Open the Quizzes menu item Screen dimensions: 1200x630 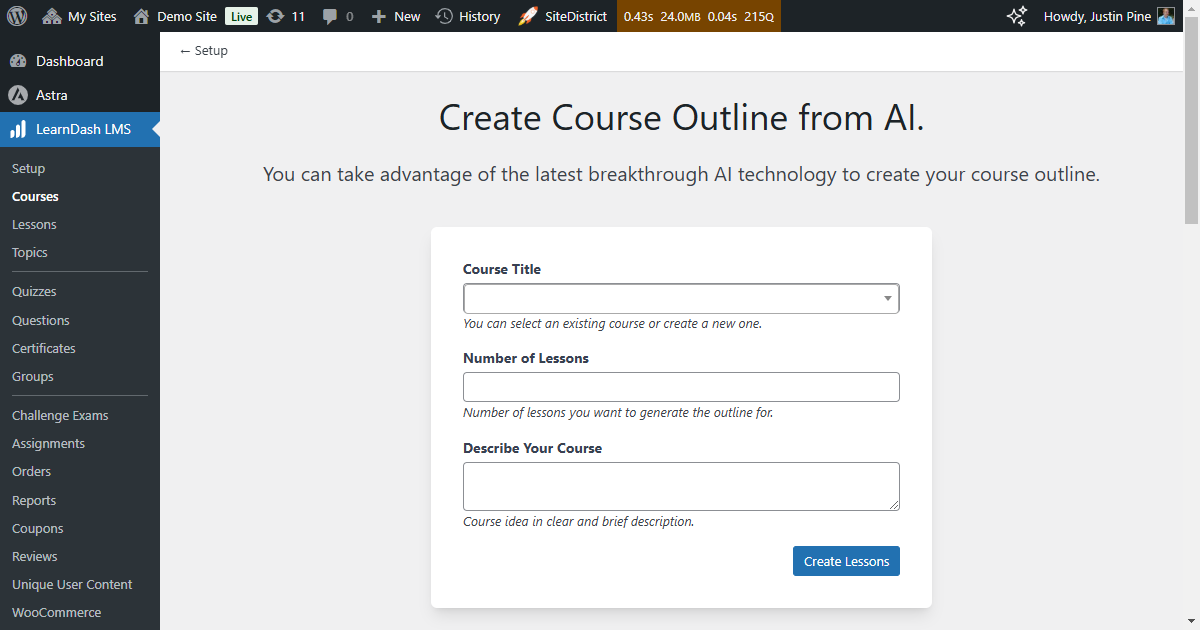click(x=33, y=291)
